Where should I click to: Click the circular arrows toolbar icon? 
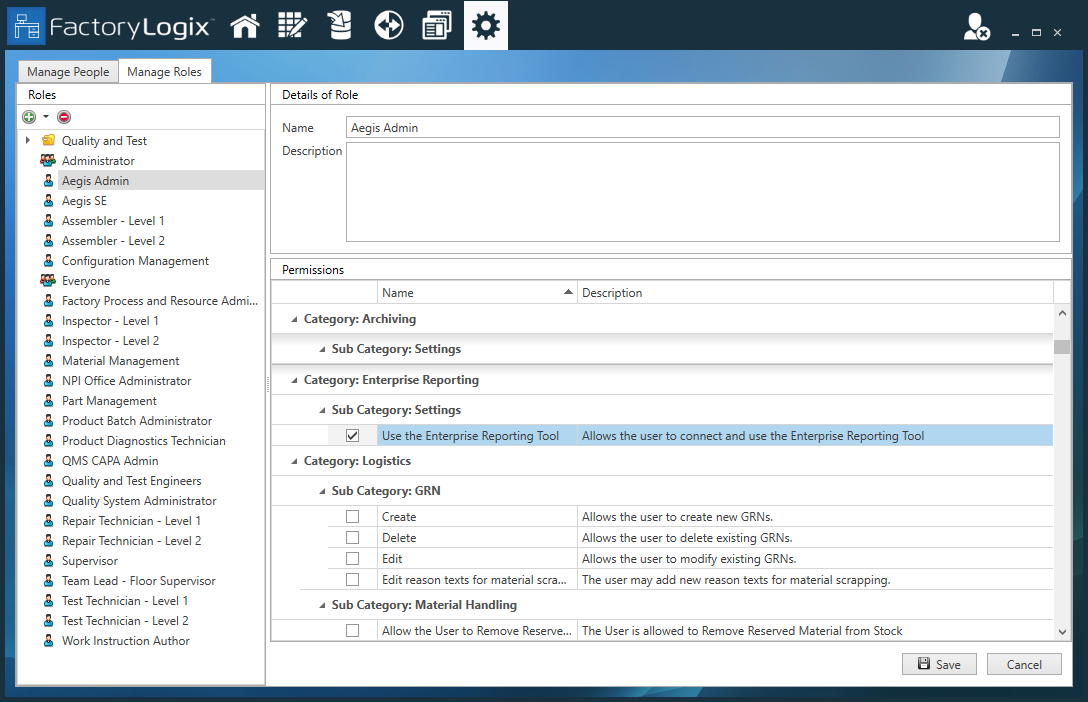389,25
